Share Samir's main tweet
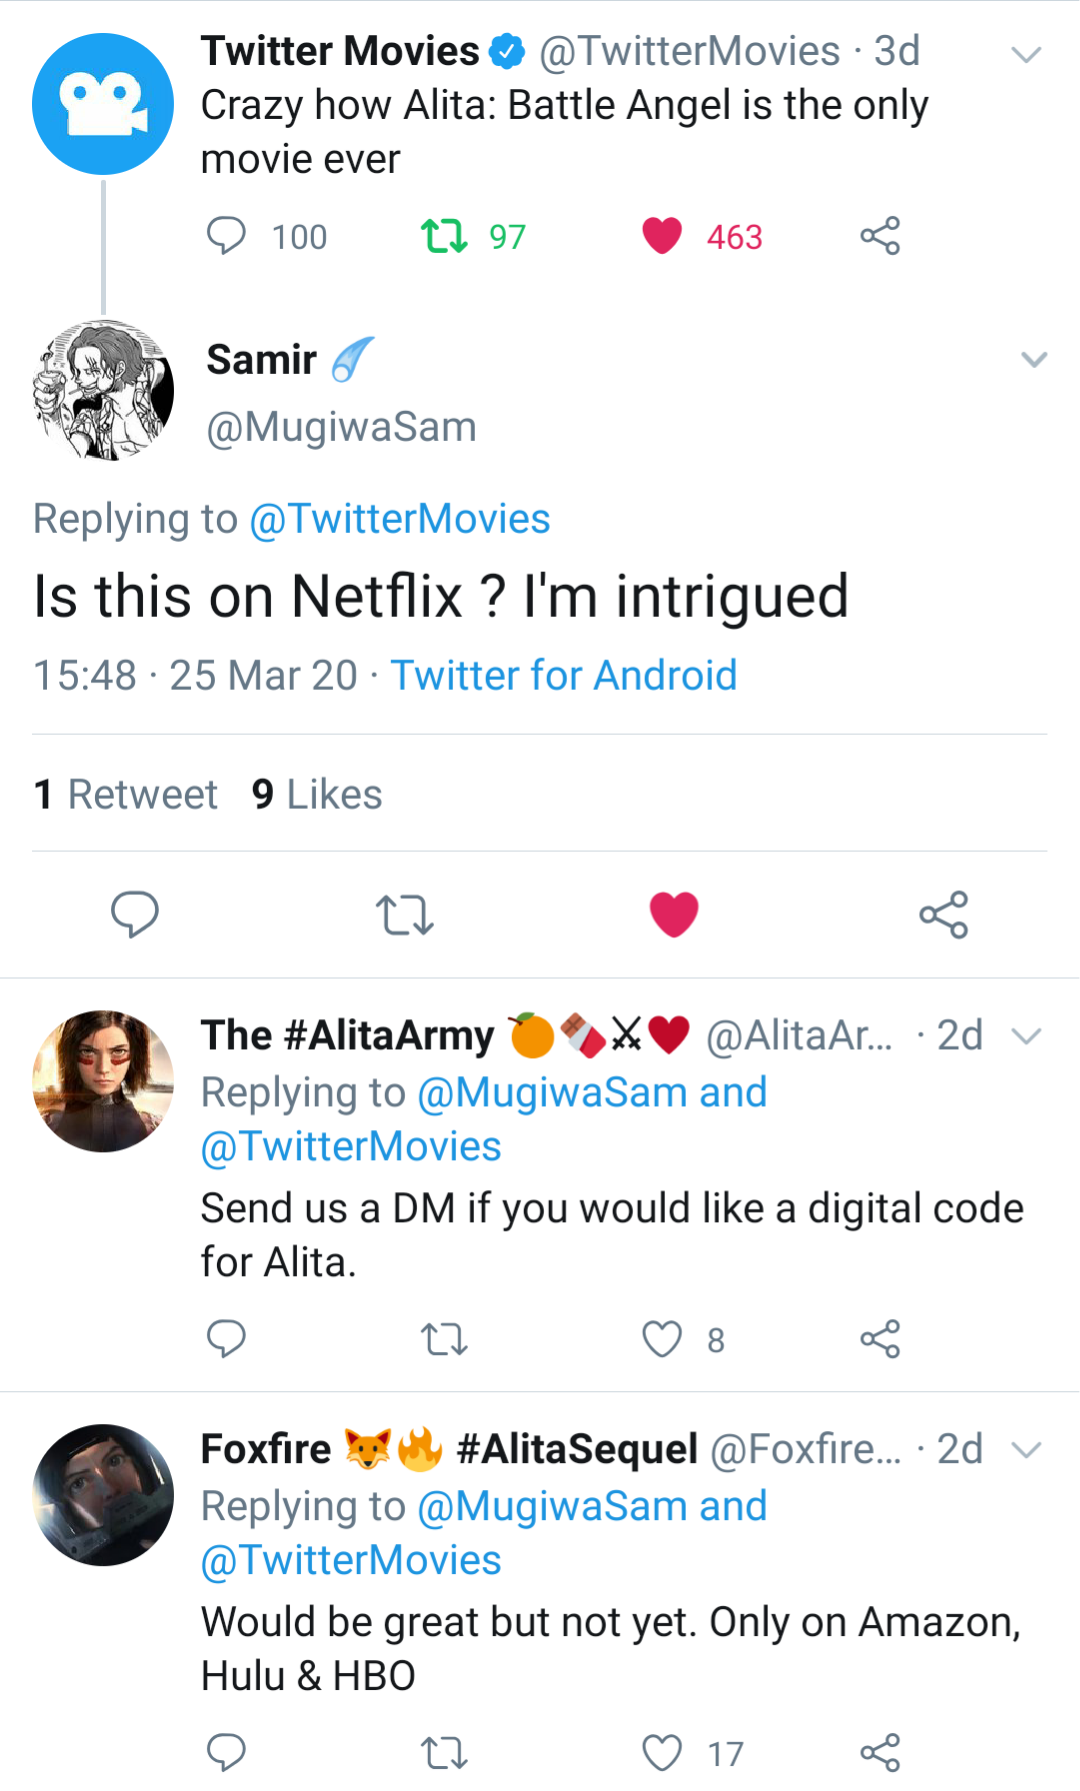 coord(943,914)
